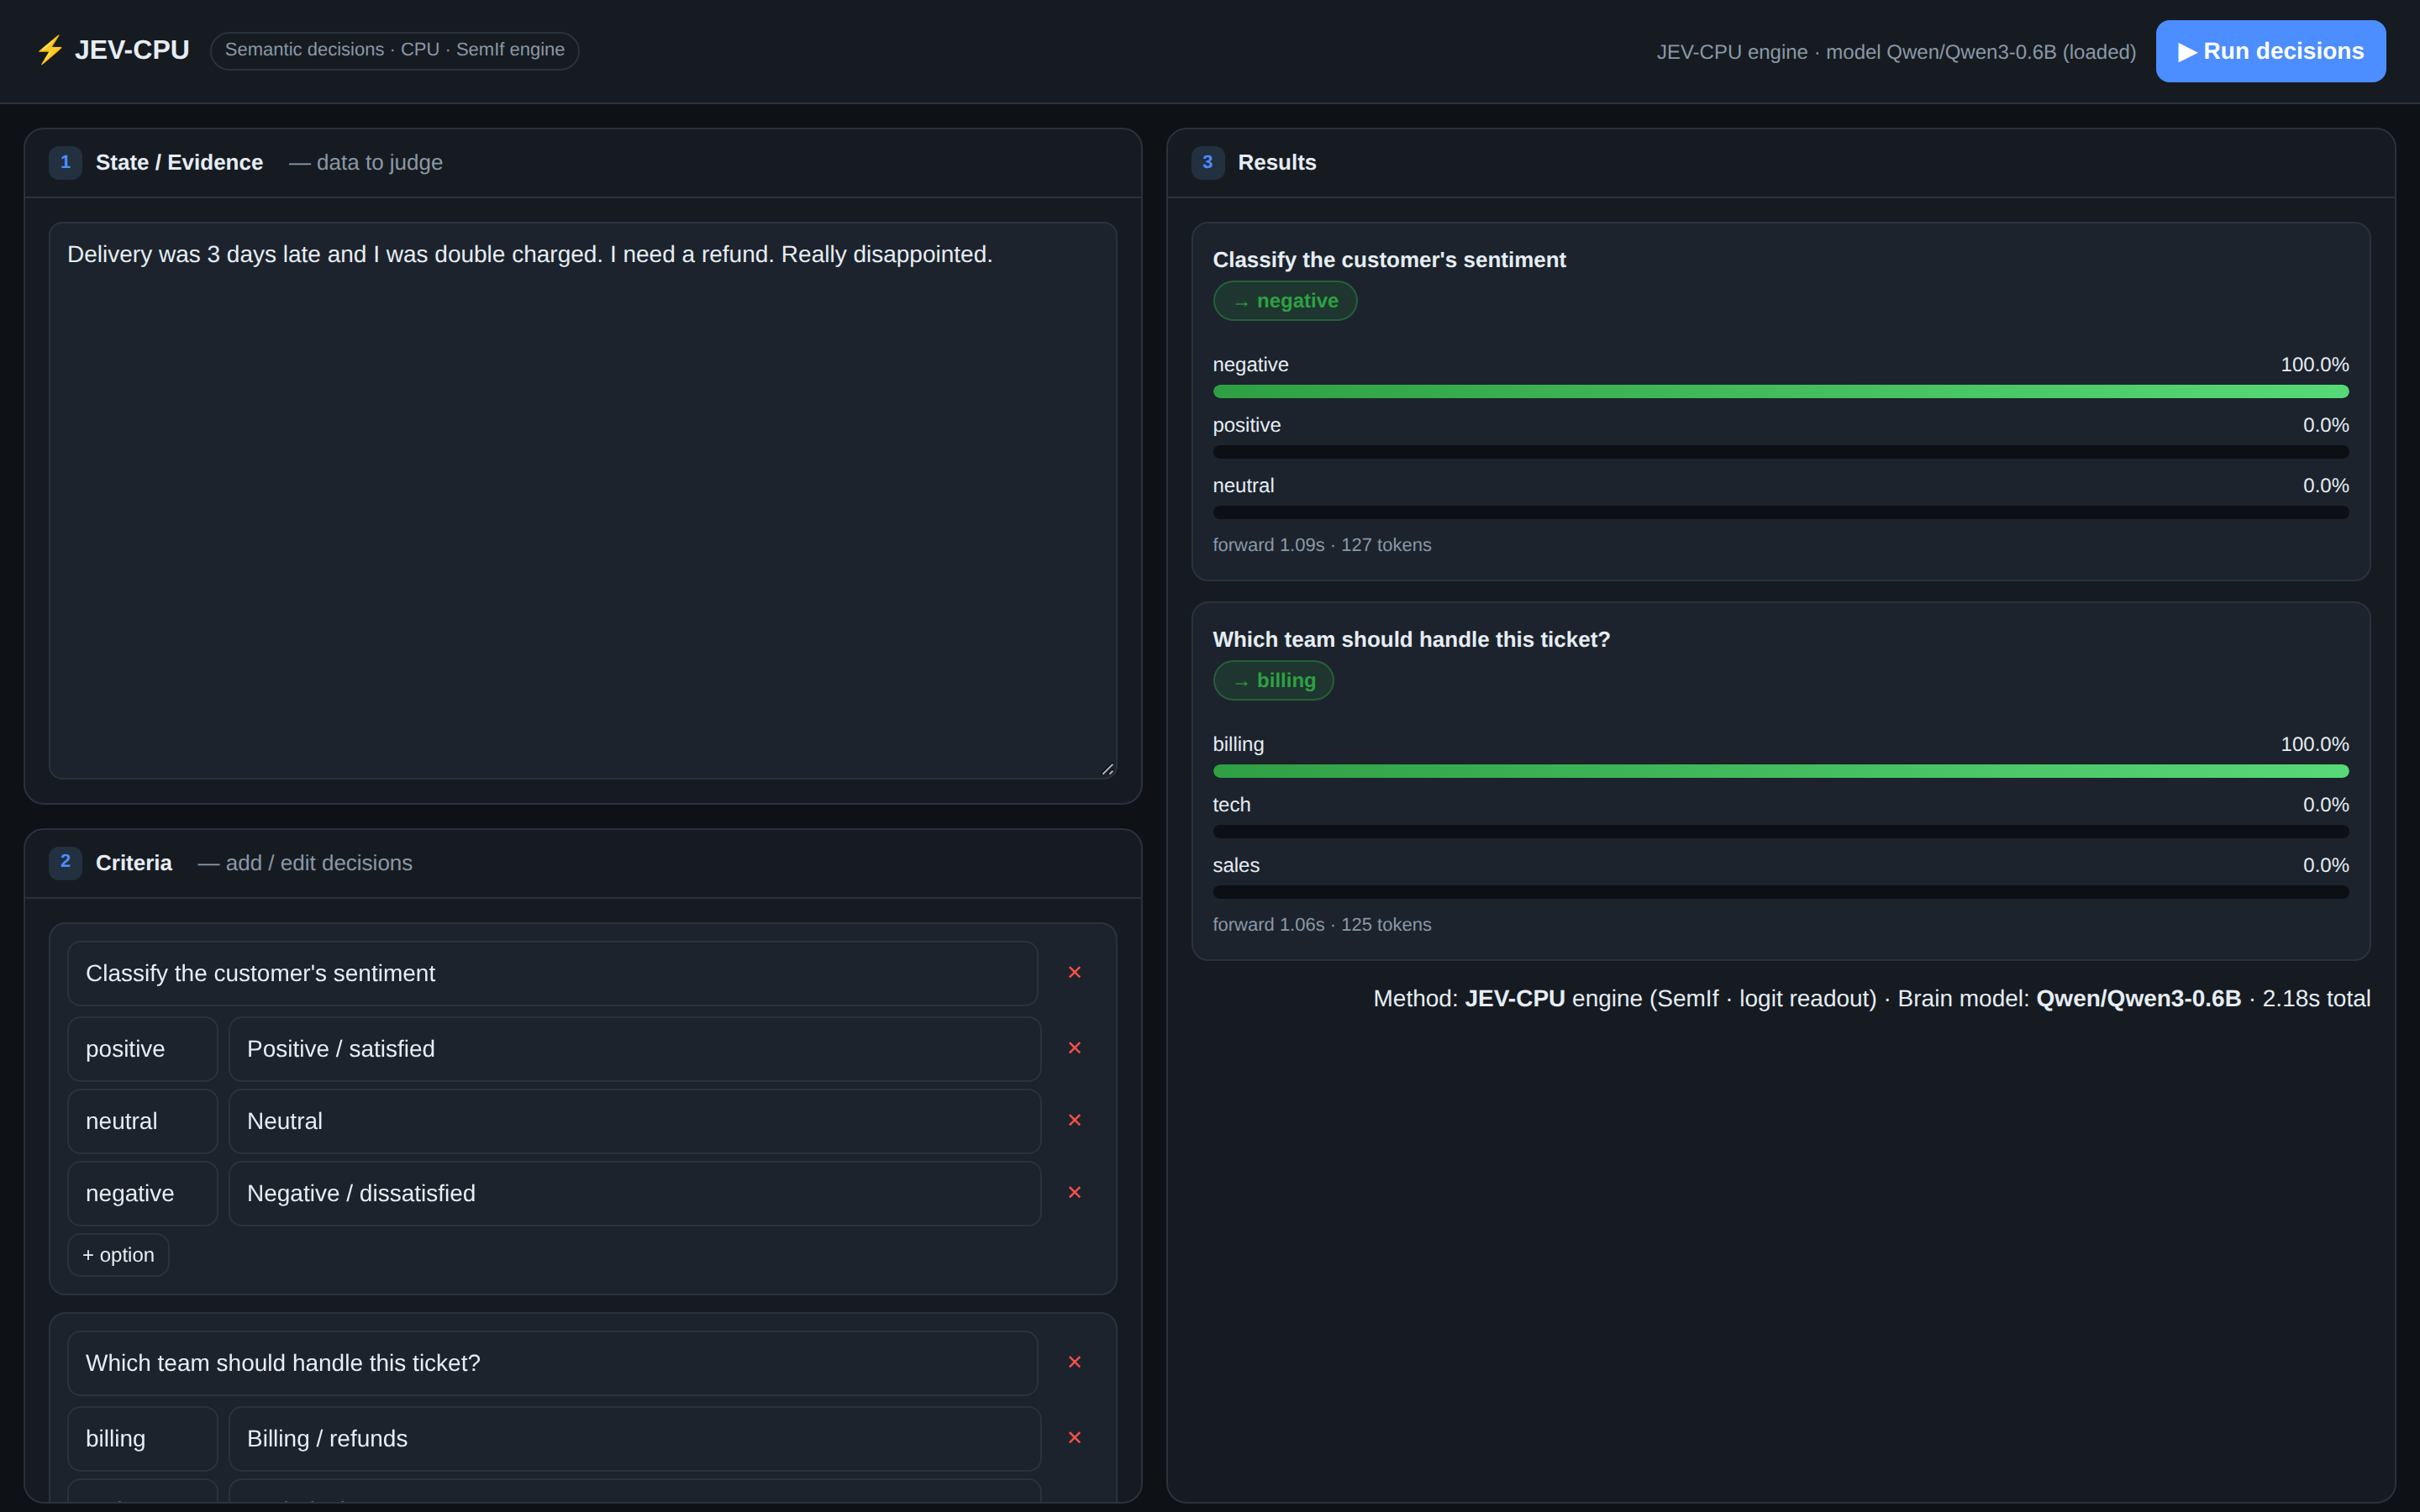The image size is (2420, 1512).
Task: Remove the 'Which team should handle this ticket?' criterion
Action: [x=1075, y=1362]
